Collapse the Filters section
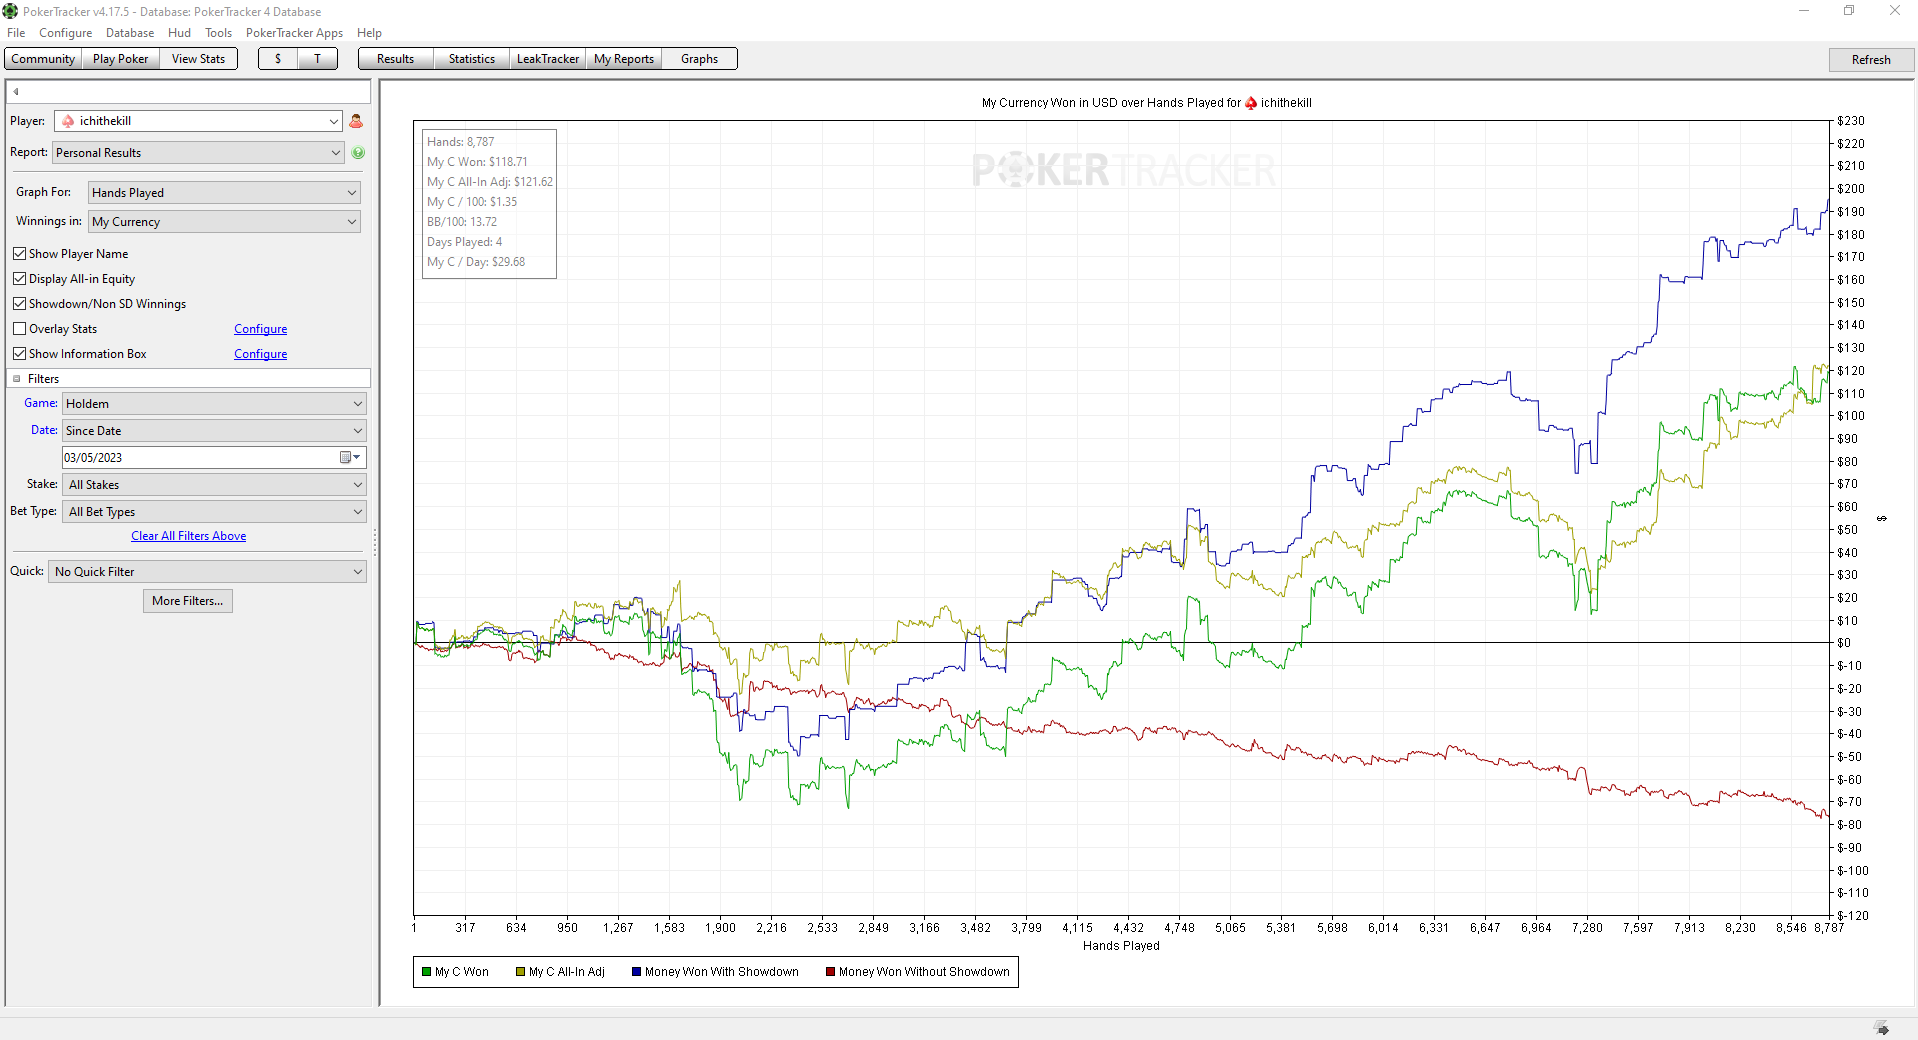This screenshot has width=1918, height=1040. coord(17,379)
